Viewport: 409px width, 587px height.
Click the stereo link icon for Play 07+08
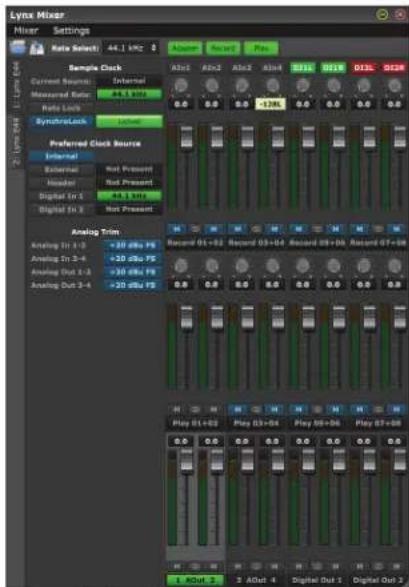(x=378, y=409)
